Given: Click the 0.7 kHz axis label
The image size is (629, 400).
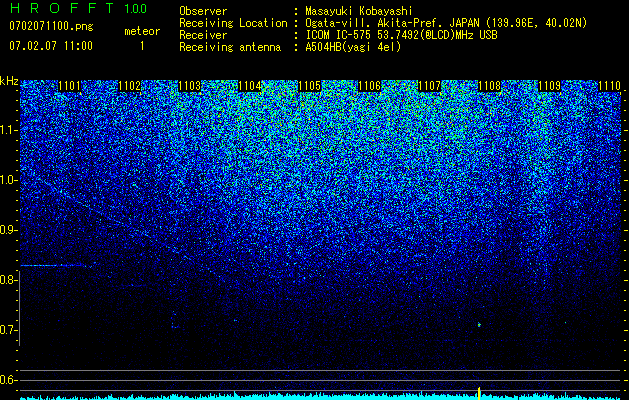Looking at the screenshot, I should coord(8,330).
